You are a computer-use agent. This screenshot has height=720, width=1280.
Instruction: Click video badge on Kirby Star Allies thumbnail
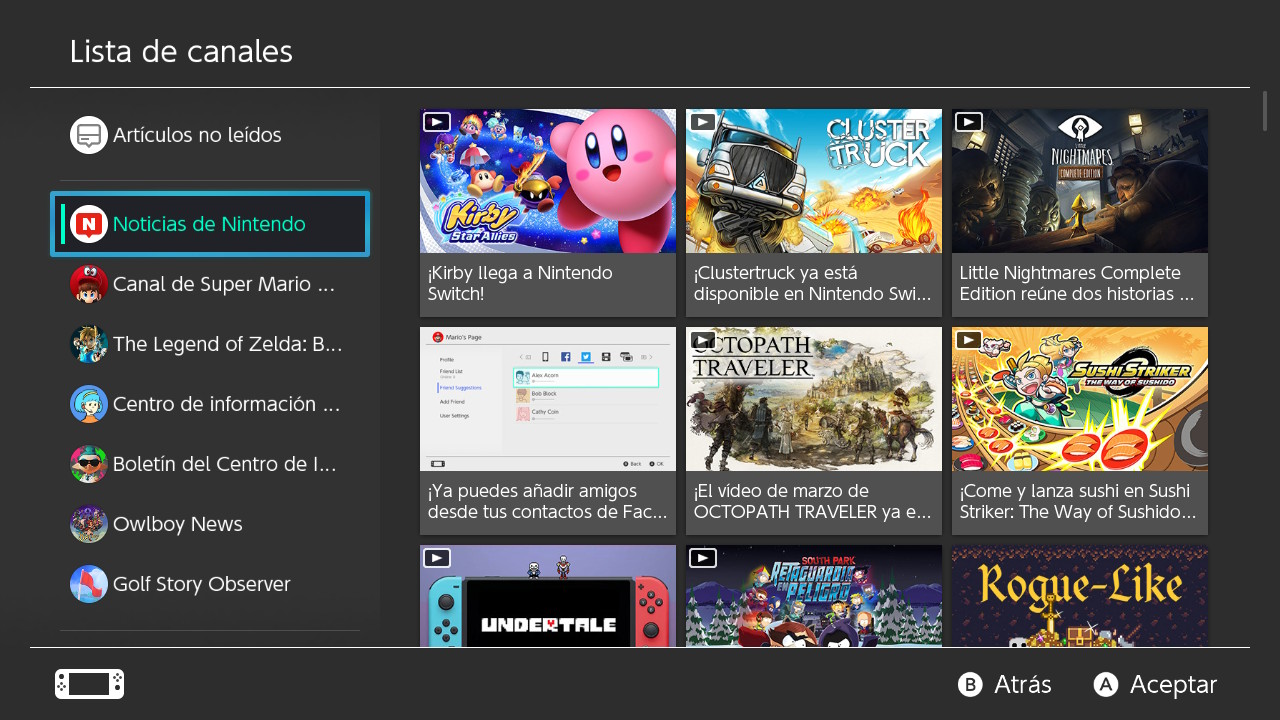click(437, 122)
